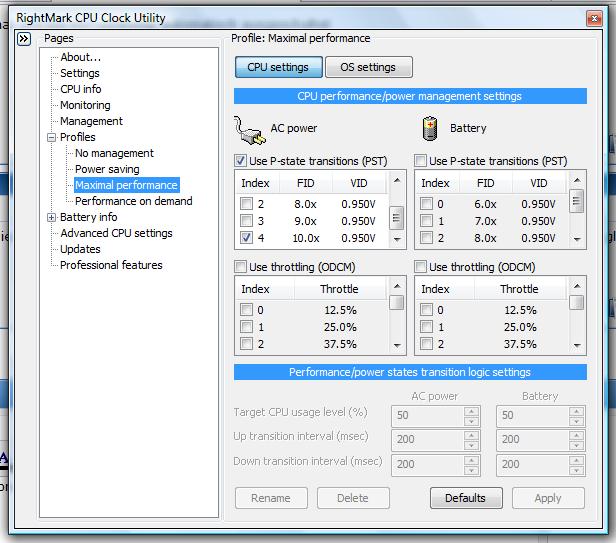The width and height of the screenshot is (616, 543).
Task: Click VID column header in Battery list
Action: click(x=539, y=183)
